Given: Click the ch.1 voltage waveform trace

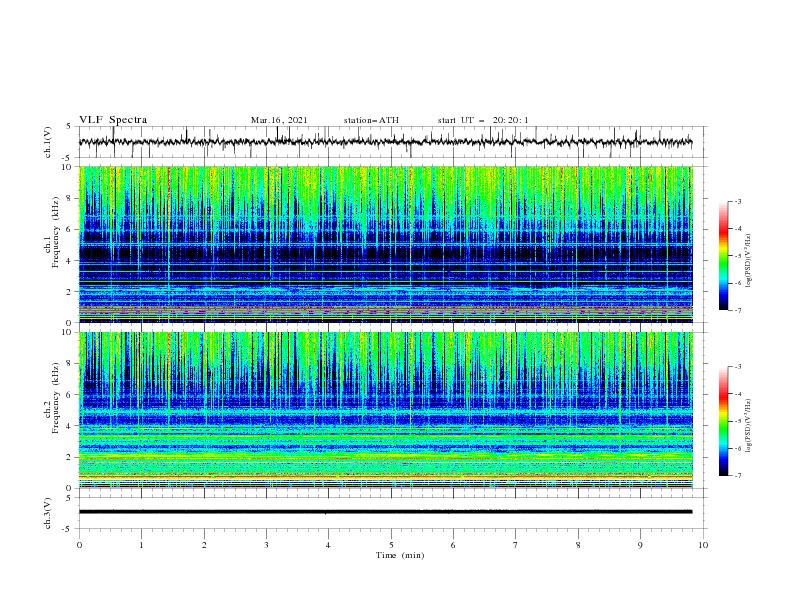Looking at the screenshot, I should coord(385,142).
